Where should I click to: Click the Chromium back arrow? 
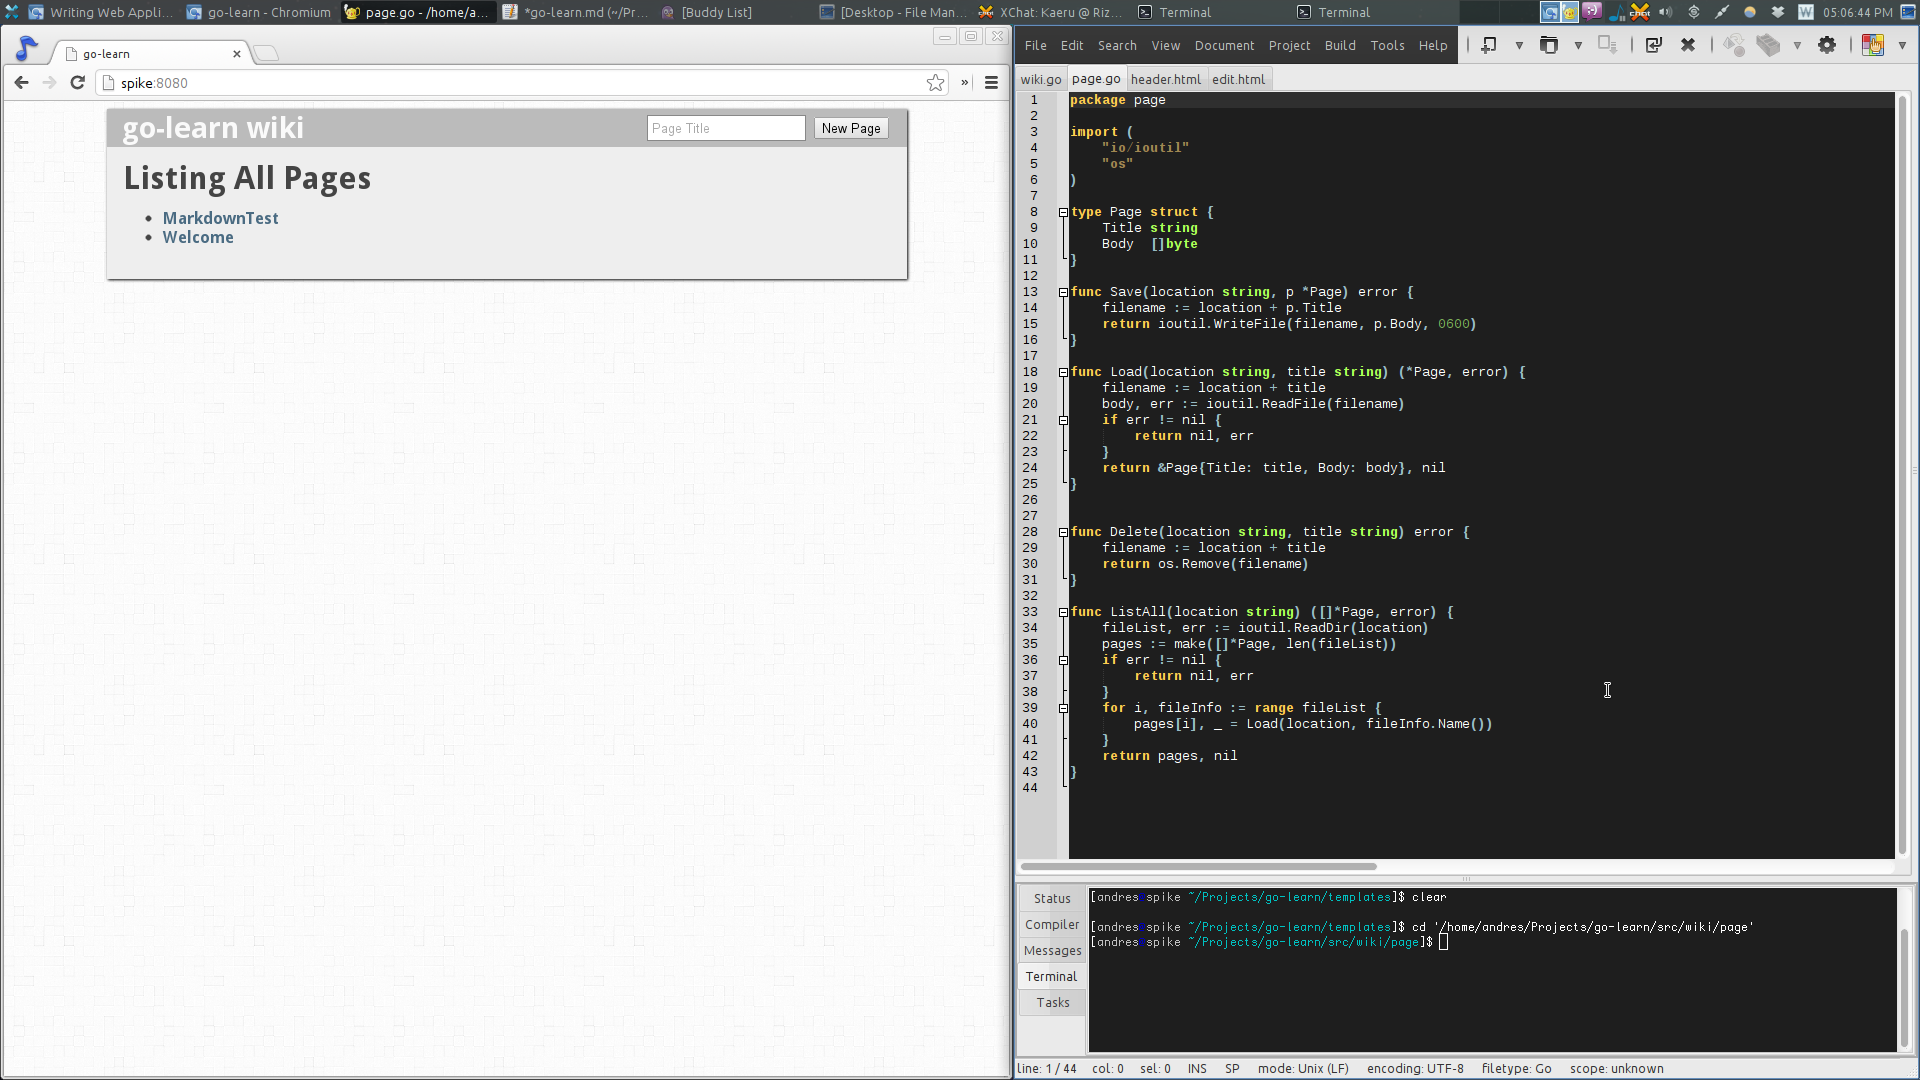[x=22, y=83]
